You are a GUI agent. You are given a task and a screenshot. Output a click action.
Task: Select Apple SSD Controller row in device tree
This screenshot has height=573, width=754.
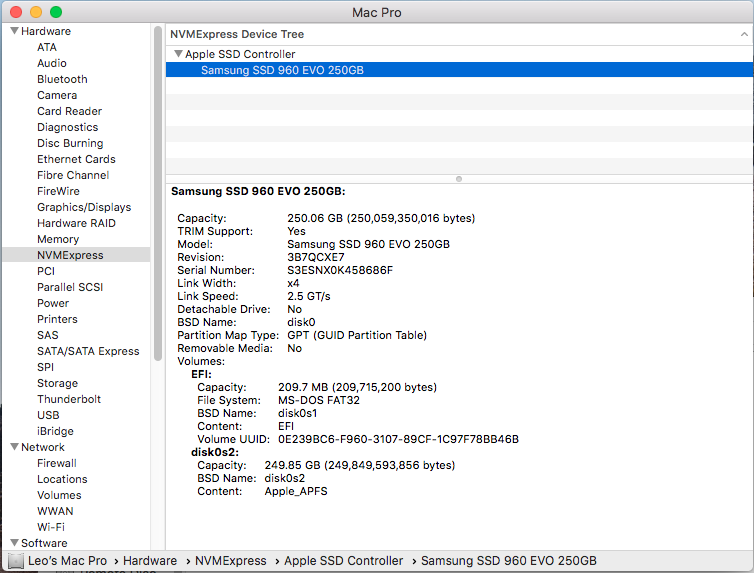point(459,54)
